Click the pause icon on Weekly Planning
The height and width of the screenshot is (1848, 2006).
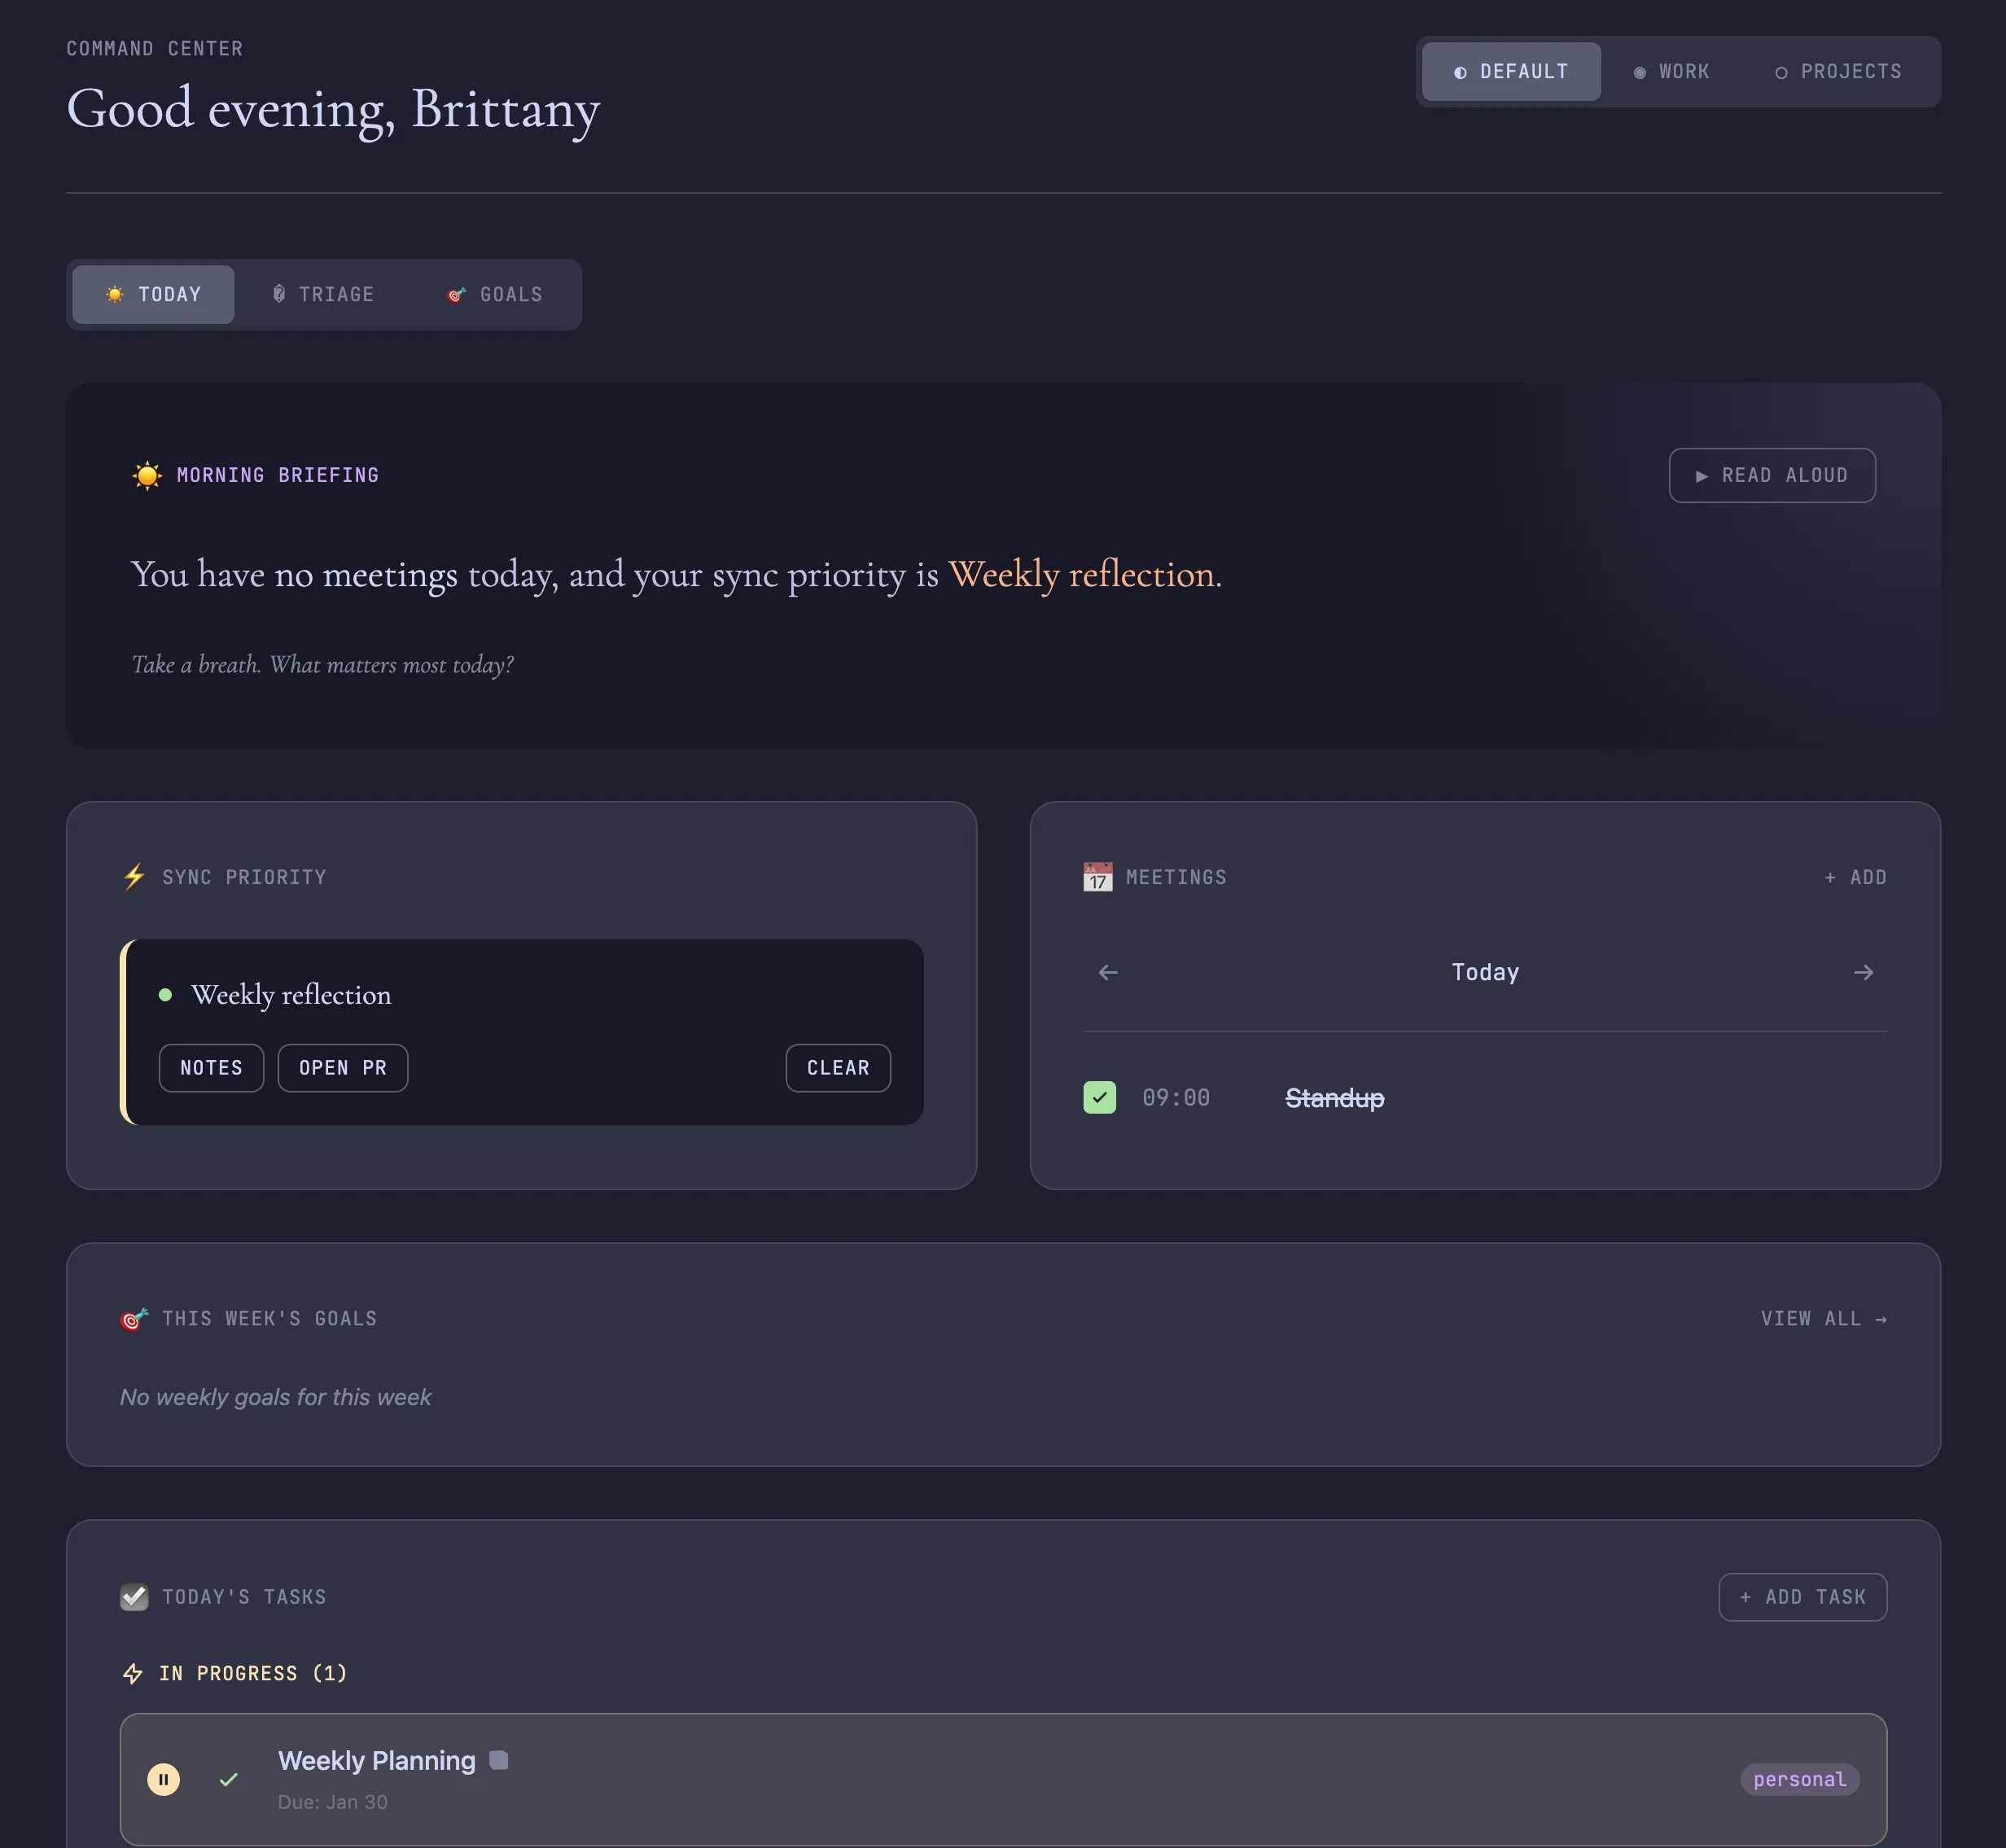163,1779
